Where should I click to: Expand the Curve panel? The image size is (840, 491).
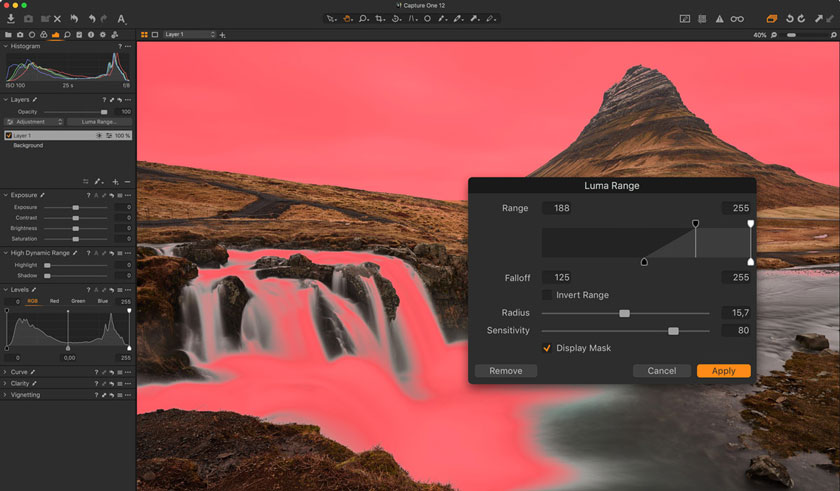point(20,372)
